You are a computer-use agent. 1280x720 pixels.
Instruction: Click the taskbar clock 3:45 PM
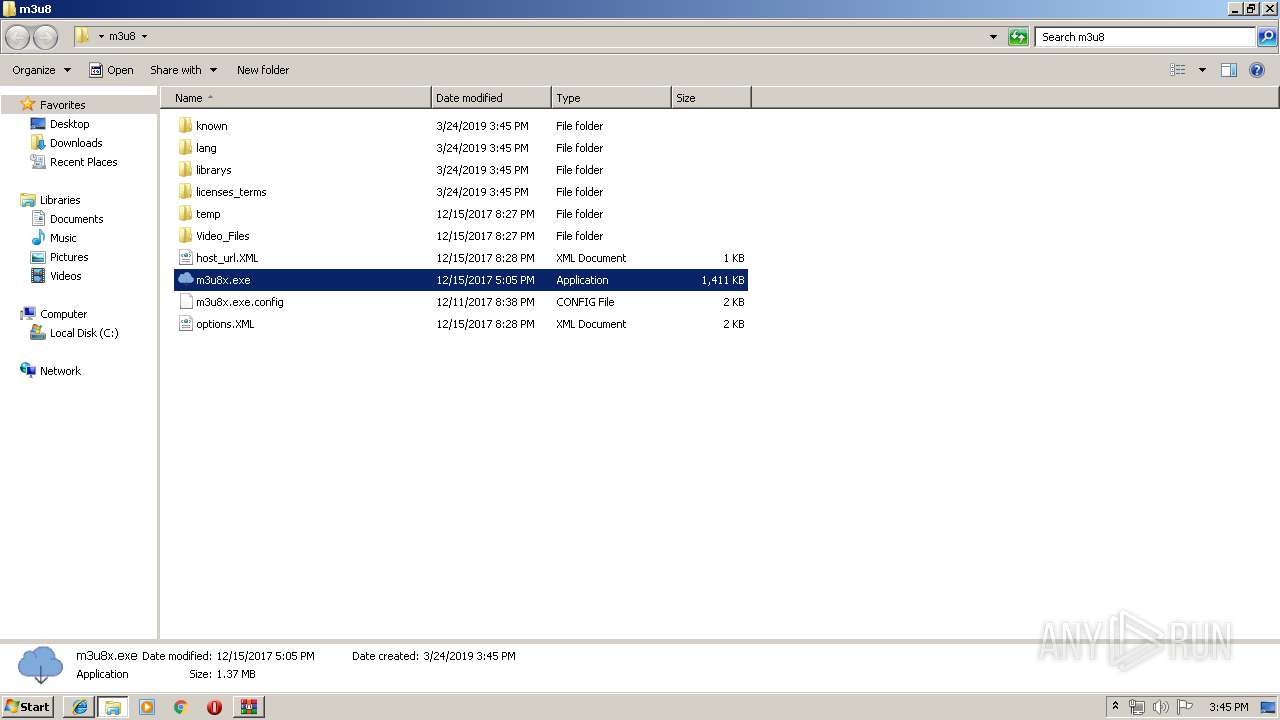(1228, 707)
